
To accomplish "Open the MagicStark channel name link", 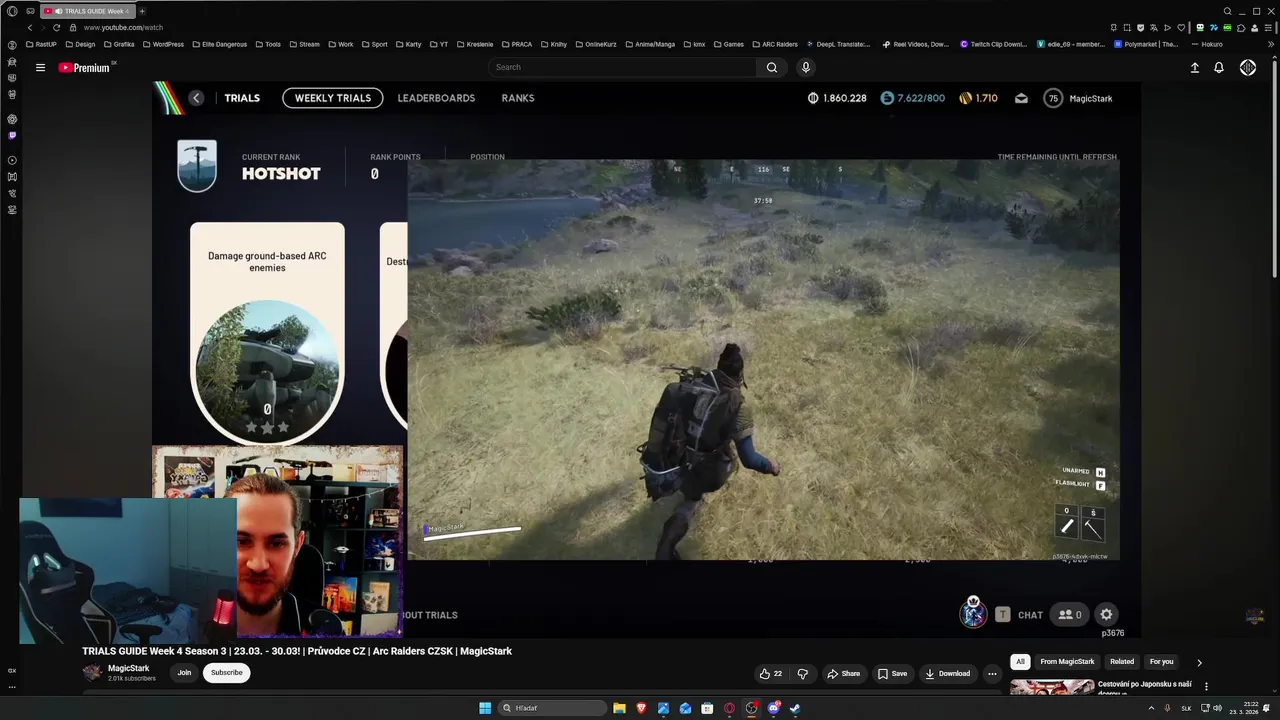I will tap(128, 668).
